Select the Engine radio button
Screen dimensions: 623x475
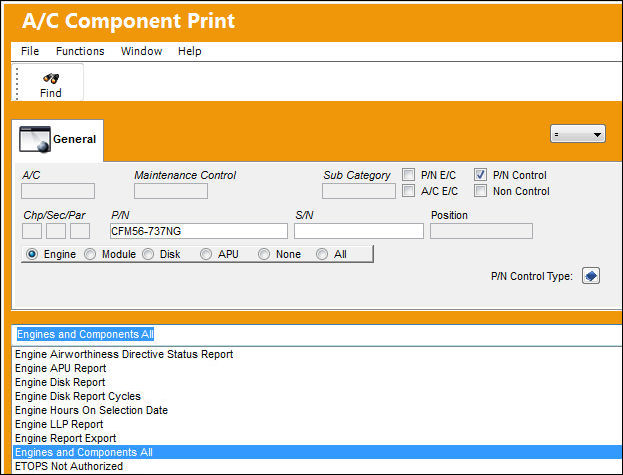point(32,254)
